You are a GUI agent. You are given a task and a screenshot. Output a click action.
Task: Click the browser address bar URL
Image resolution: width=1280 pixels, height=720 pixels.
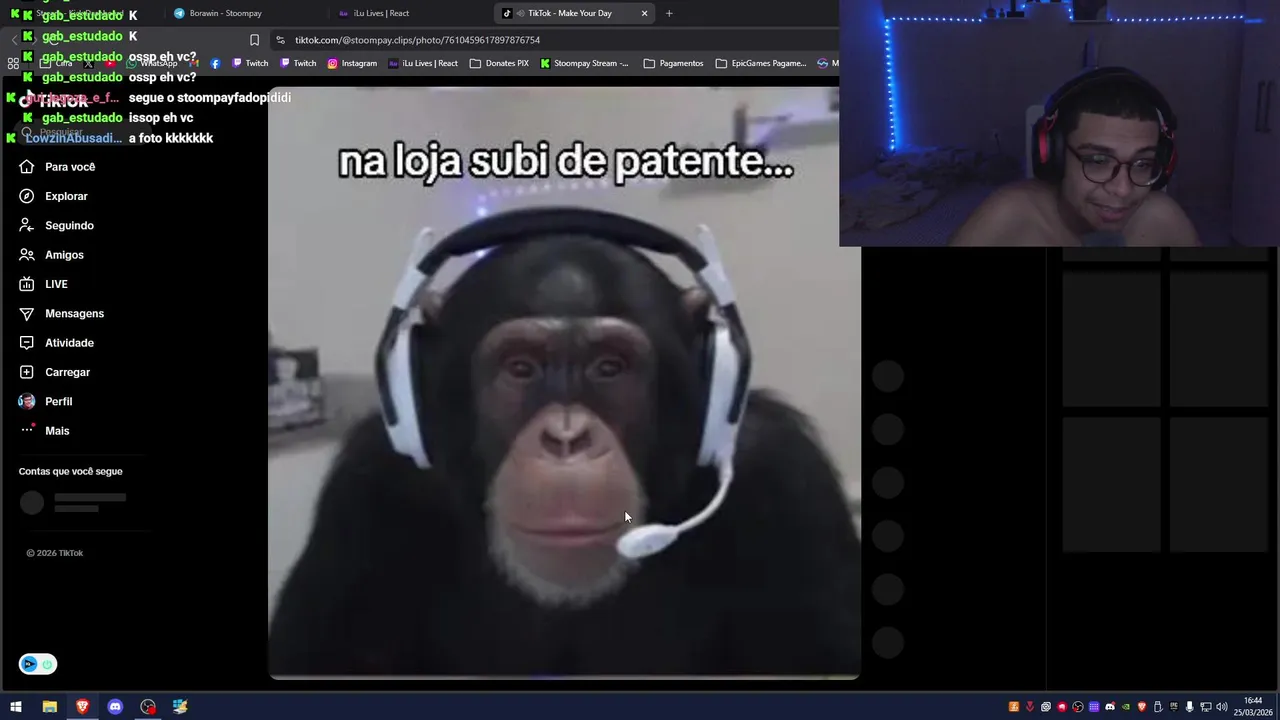point(417,40)
